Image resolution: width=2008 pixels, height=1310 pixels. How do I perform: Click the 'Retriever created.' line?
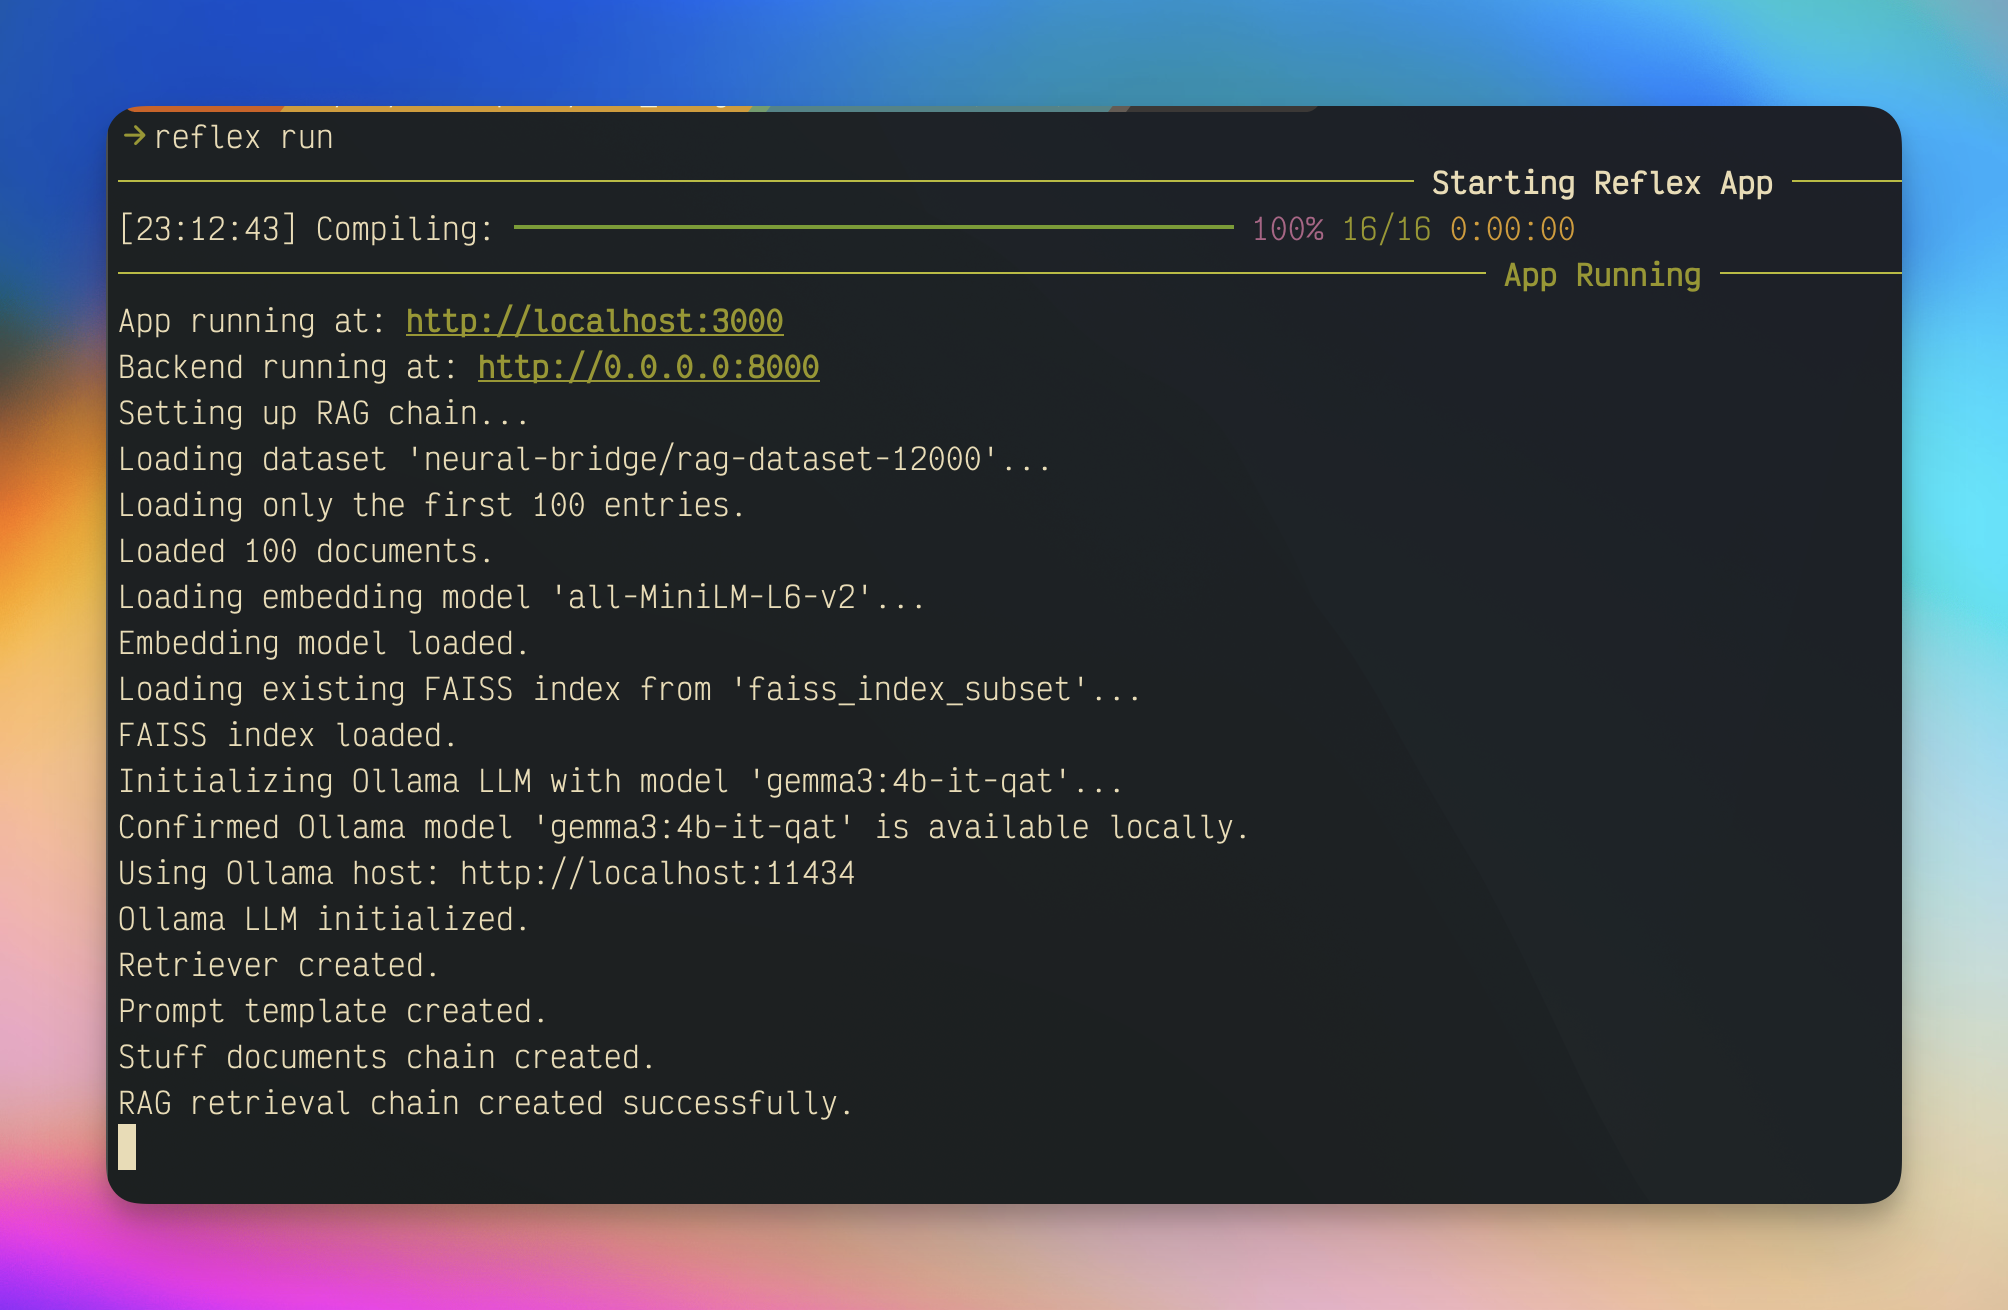tap(278, 965)
